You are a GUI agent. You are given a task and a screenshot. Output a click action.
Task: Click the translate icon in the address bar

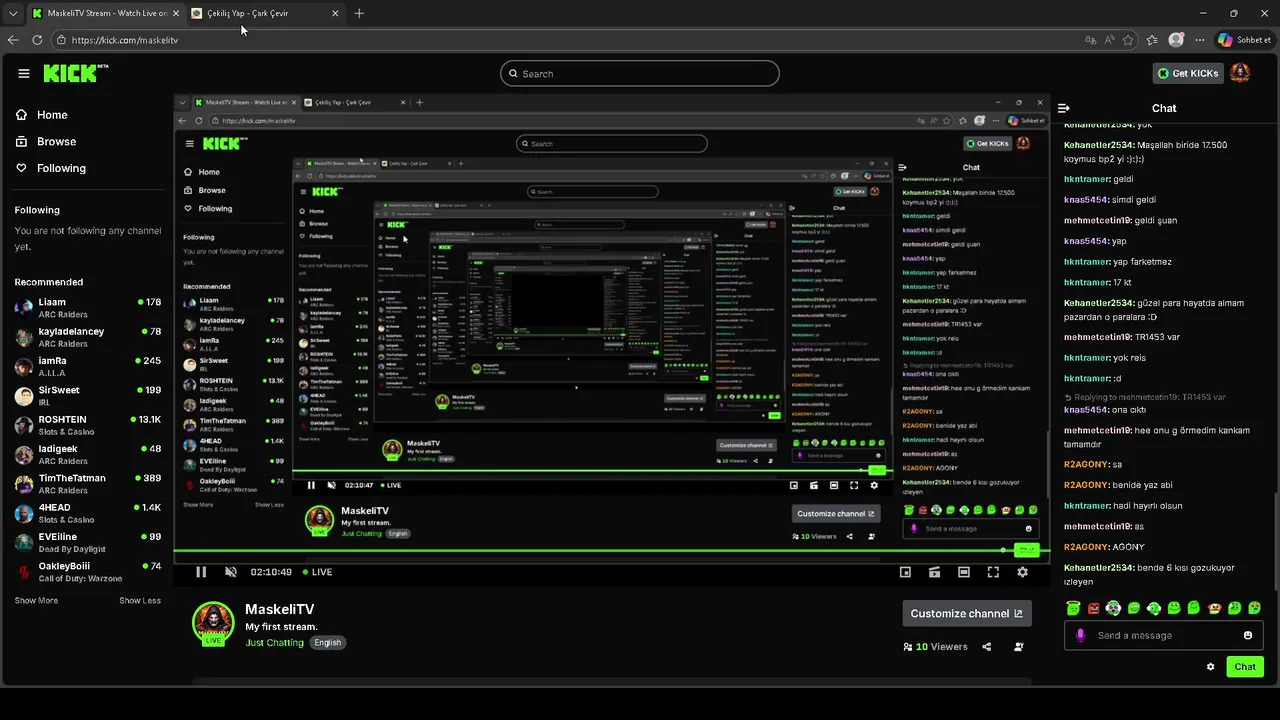coord(1091,40)
